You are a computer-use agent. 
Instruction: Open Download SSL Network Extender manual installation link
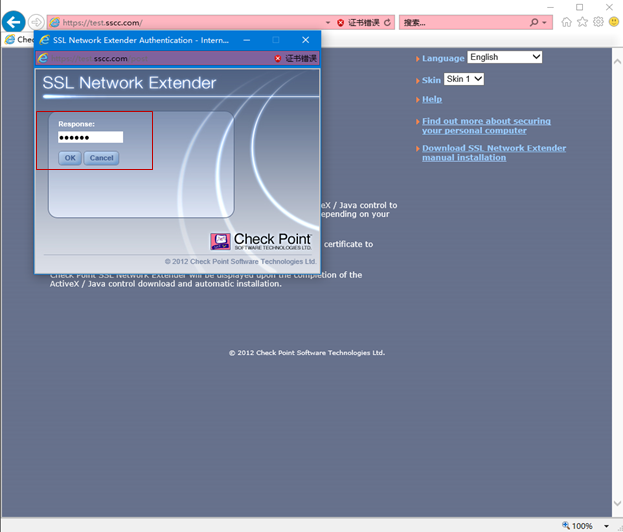494,153
